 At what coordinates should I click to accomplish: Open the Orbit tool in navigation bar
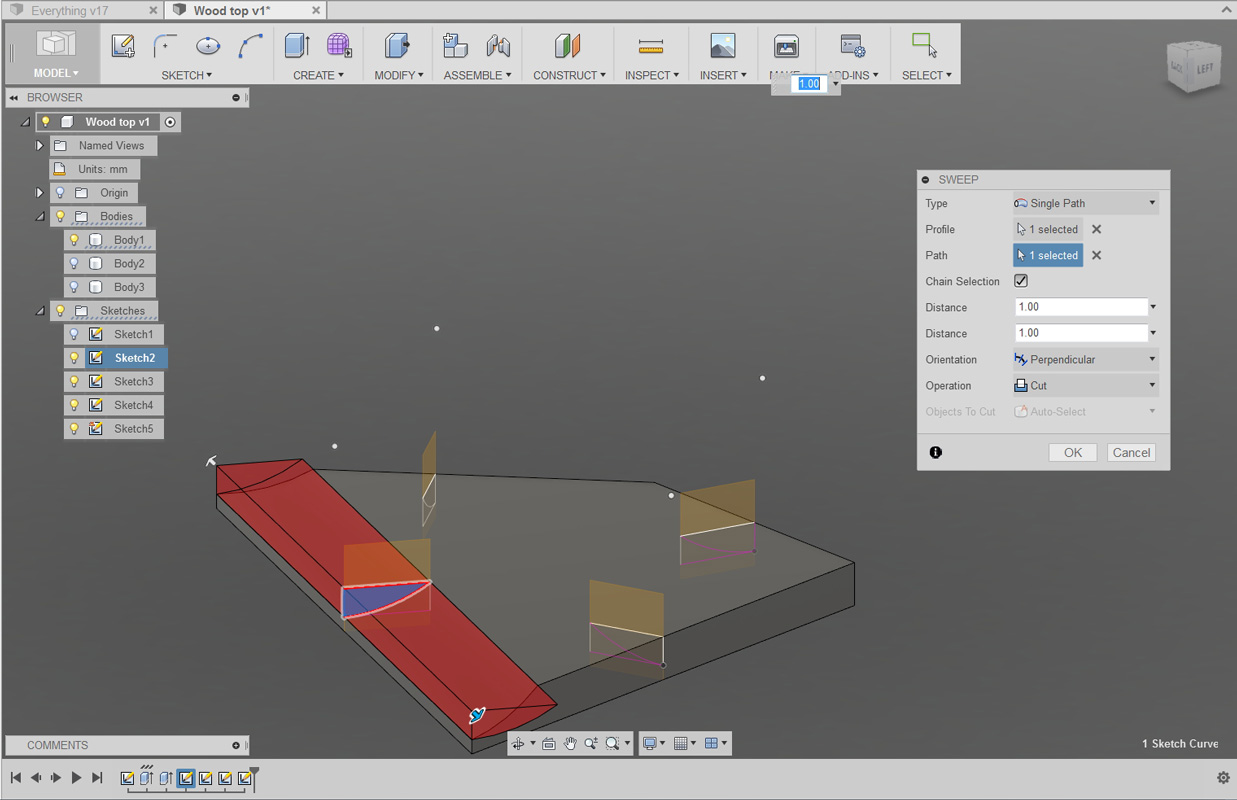(518, 743)
